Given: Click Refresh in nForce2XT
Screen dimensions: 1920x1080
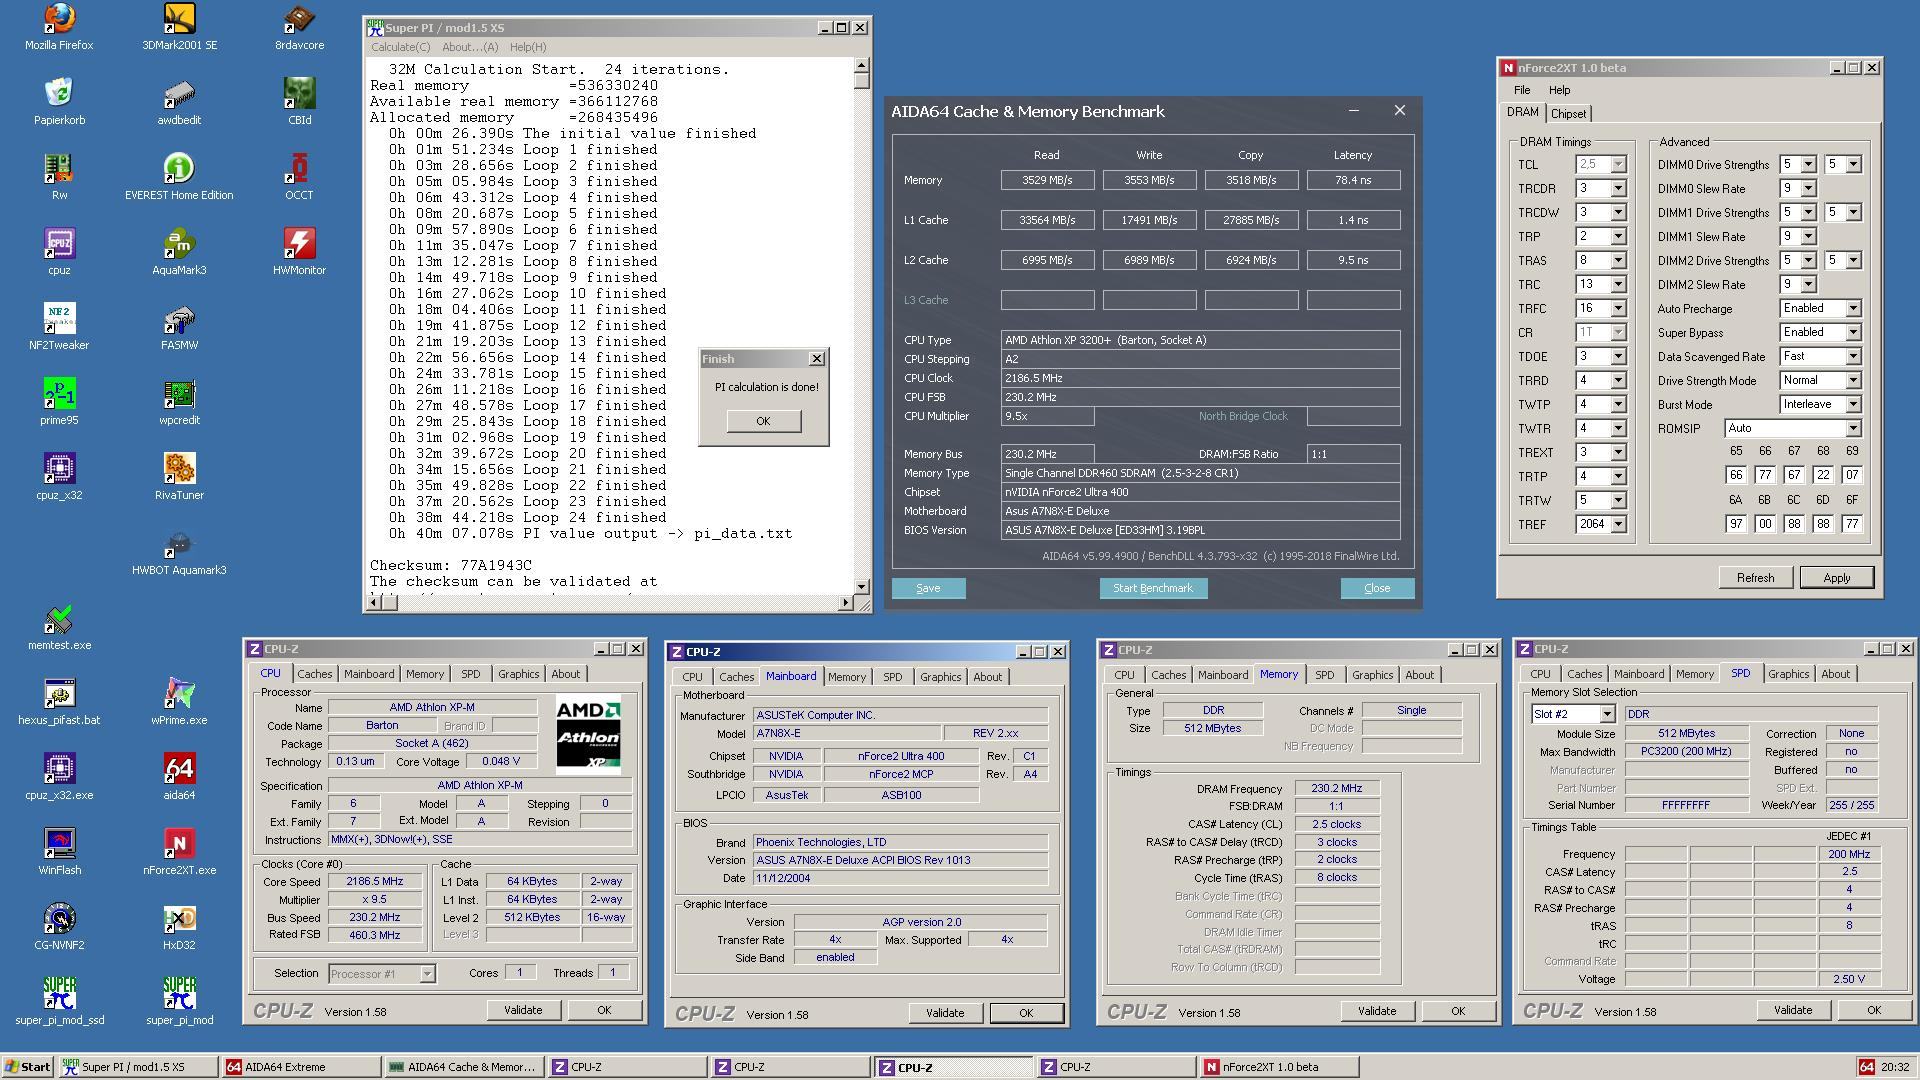Looking at the screenshot, I should pyautogui.click(x=1755, y=578).
